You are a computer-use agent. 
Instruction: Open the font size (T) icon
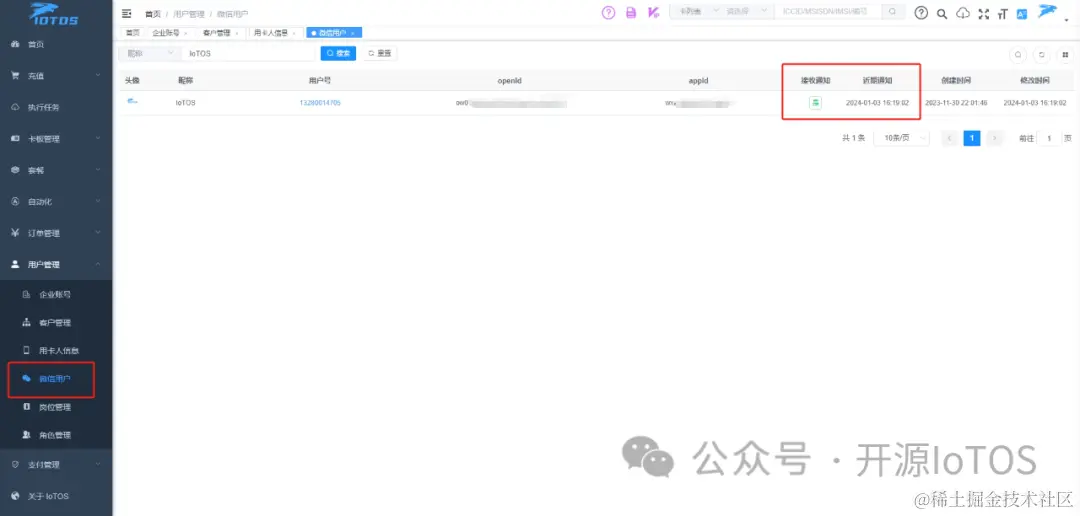point(1003,13)
